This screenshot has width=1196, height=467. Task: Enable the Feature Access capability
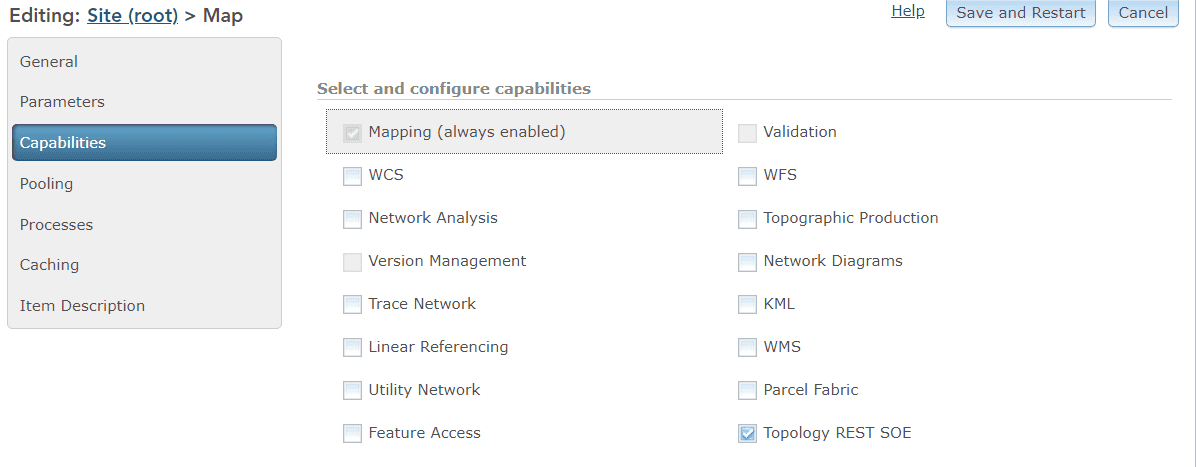coord(352,433)
